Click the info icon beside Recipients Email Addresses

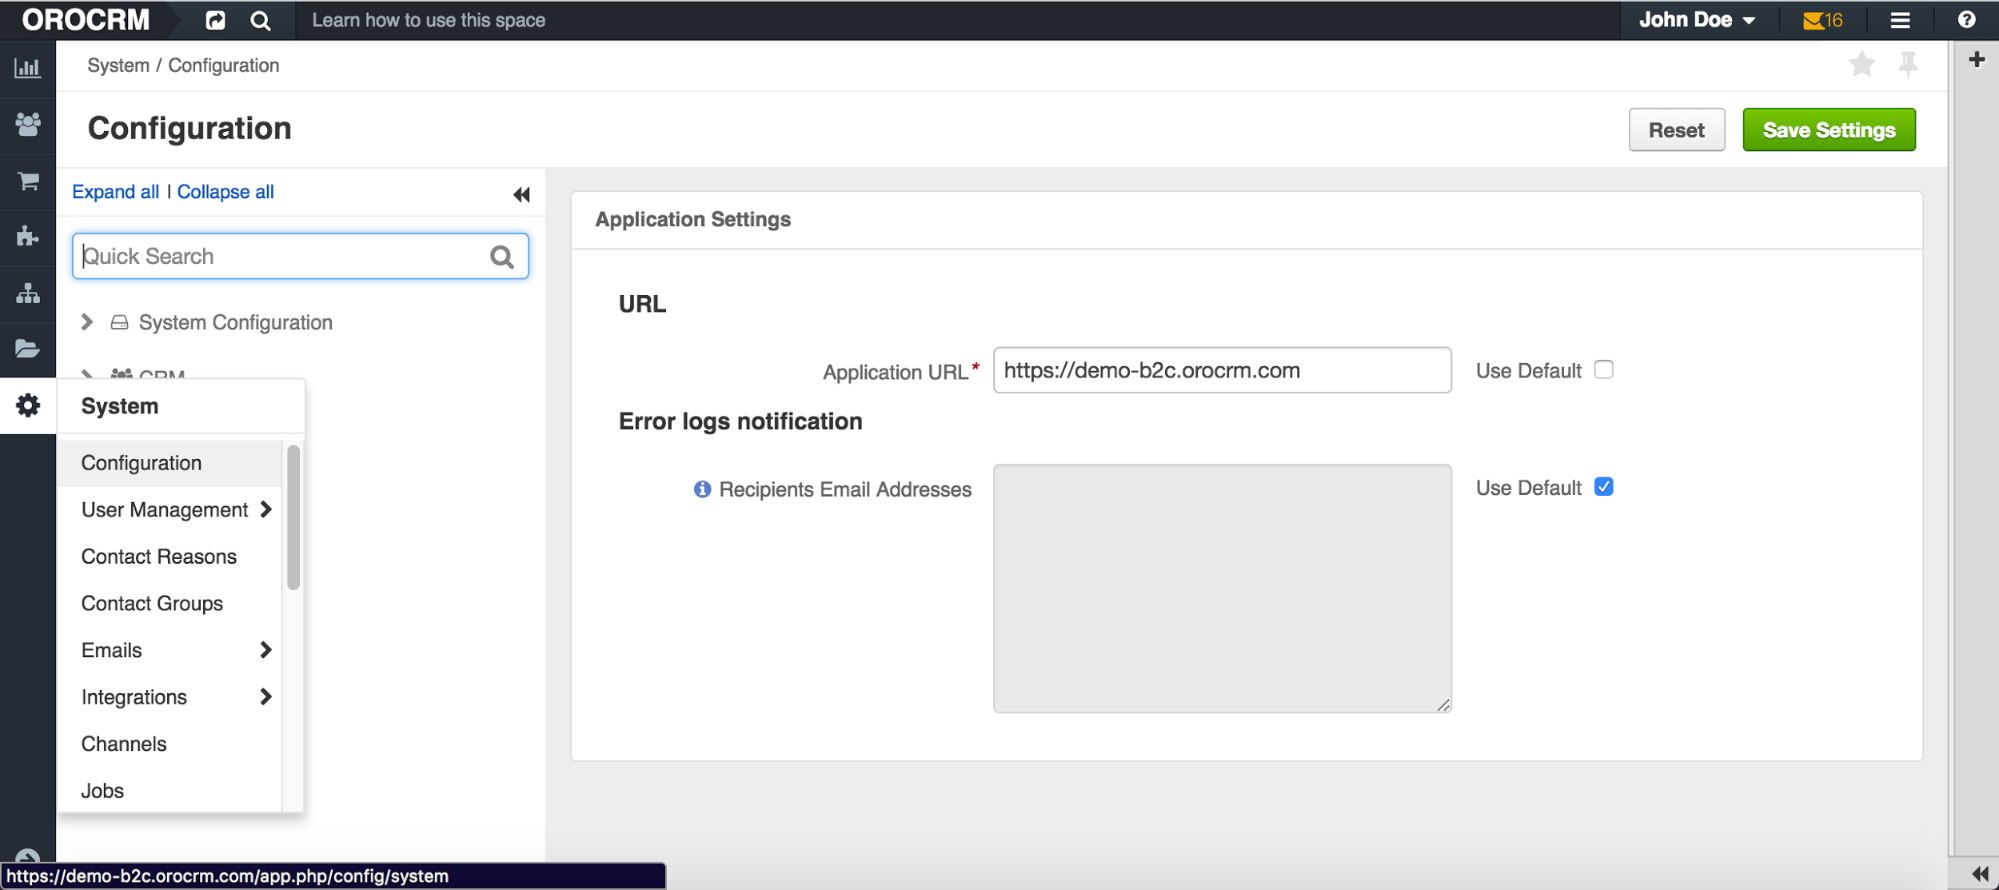[x=702, y=489]
